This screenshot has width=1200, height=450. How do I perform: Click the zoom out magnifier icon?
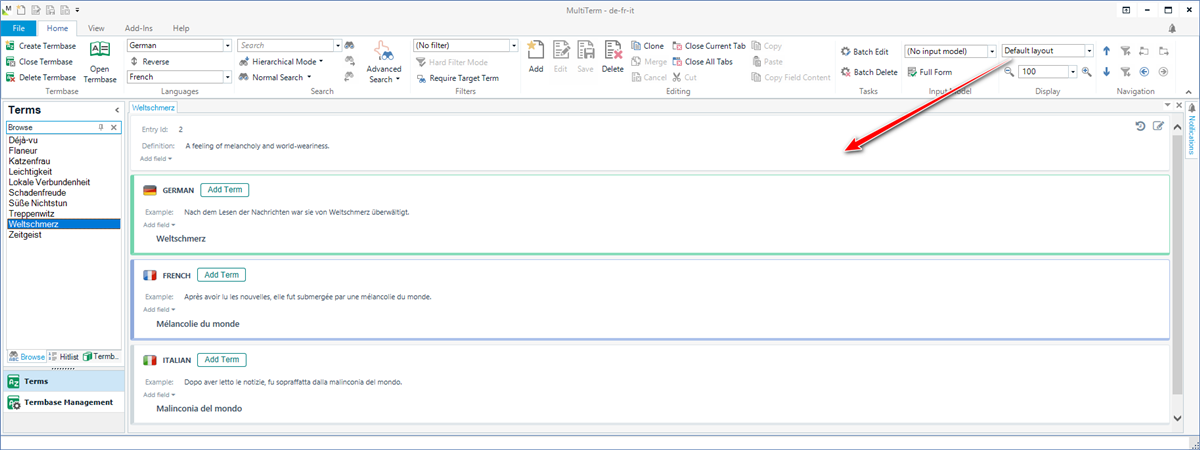pyautogui.click(x=1010, y=72)
